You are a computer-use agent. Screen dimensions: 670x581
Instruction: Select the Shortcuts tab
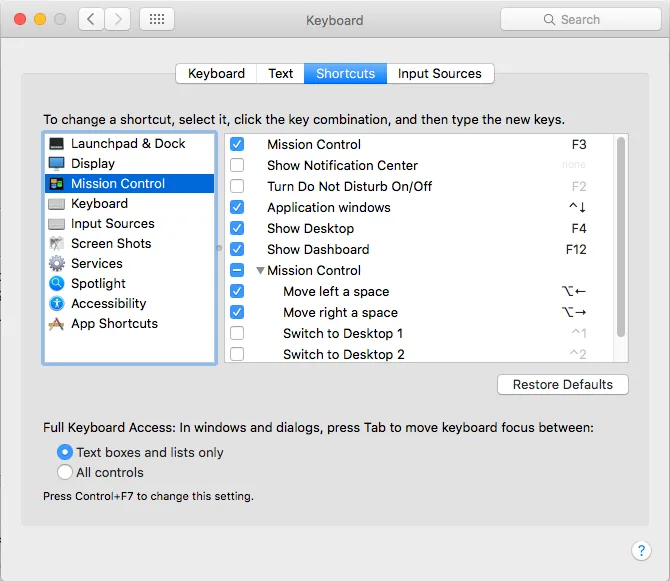tap(345, 73)
